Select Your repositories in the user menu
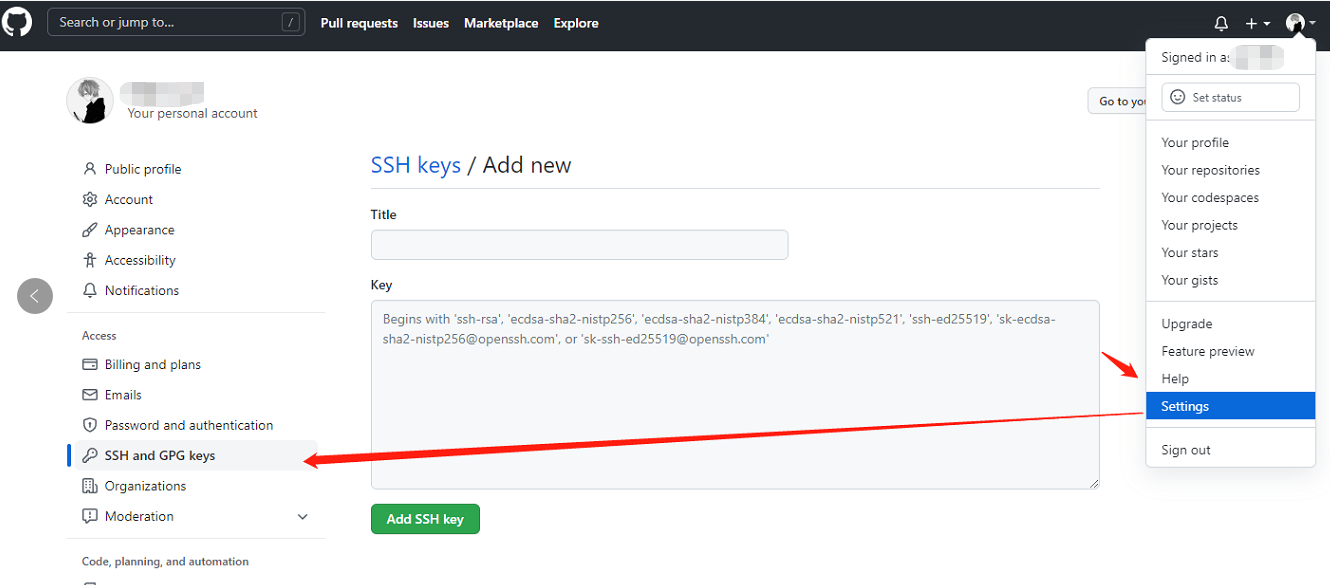The image size is (1330, 585). 1230,170
